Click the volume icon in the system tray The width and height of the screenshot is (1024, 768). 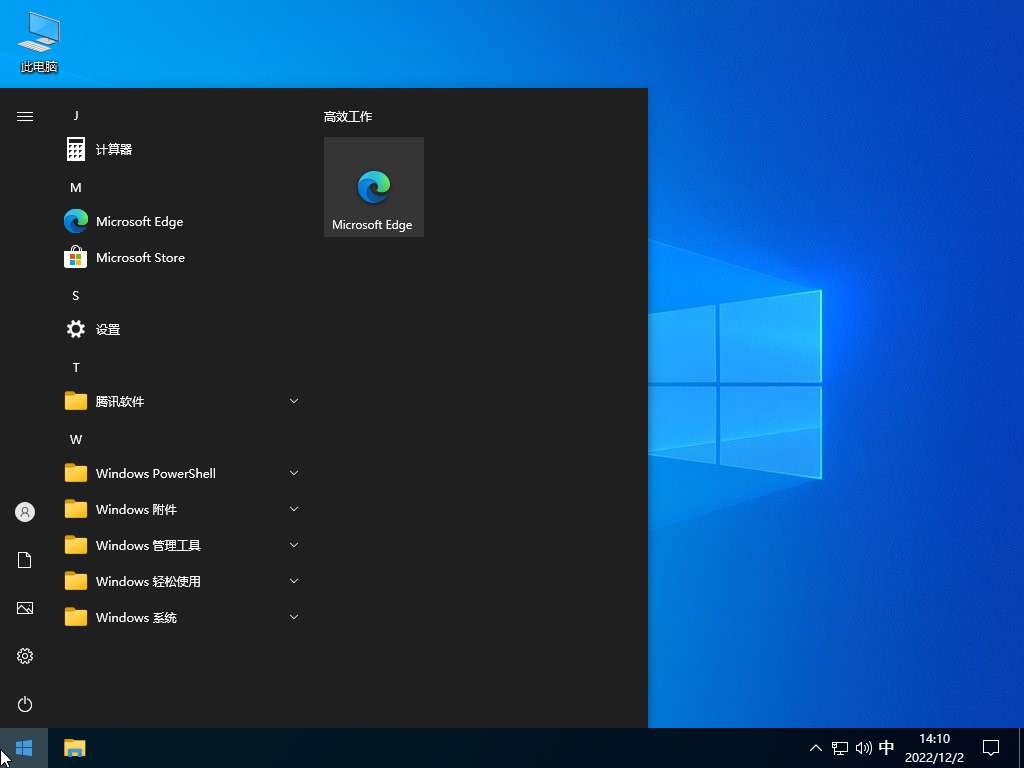863,748
